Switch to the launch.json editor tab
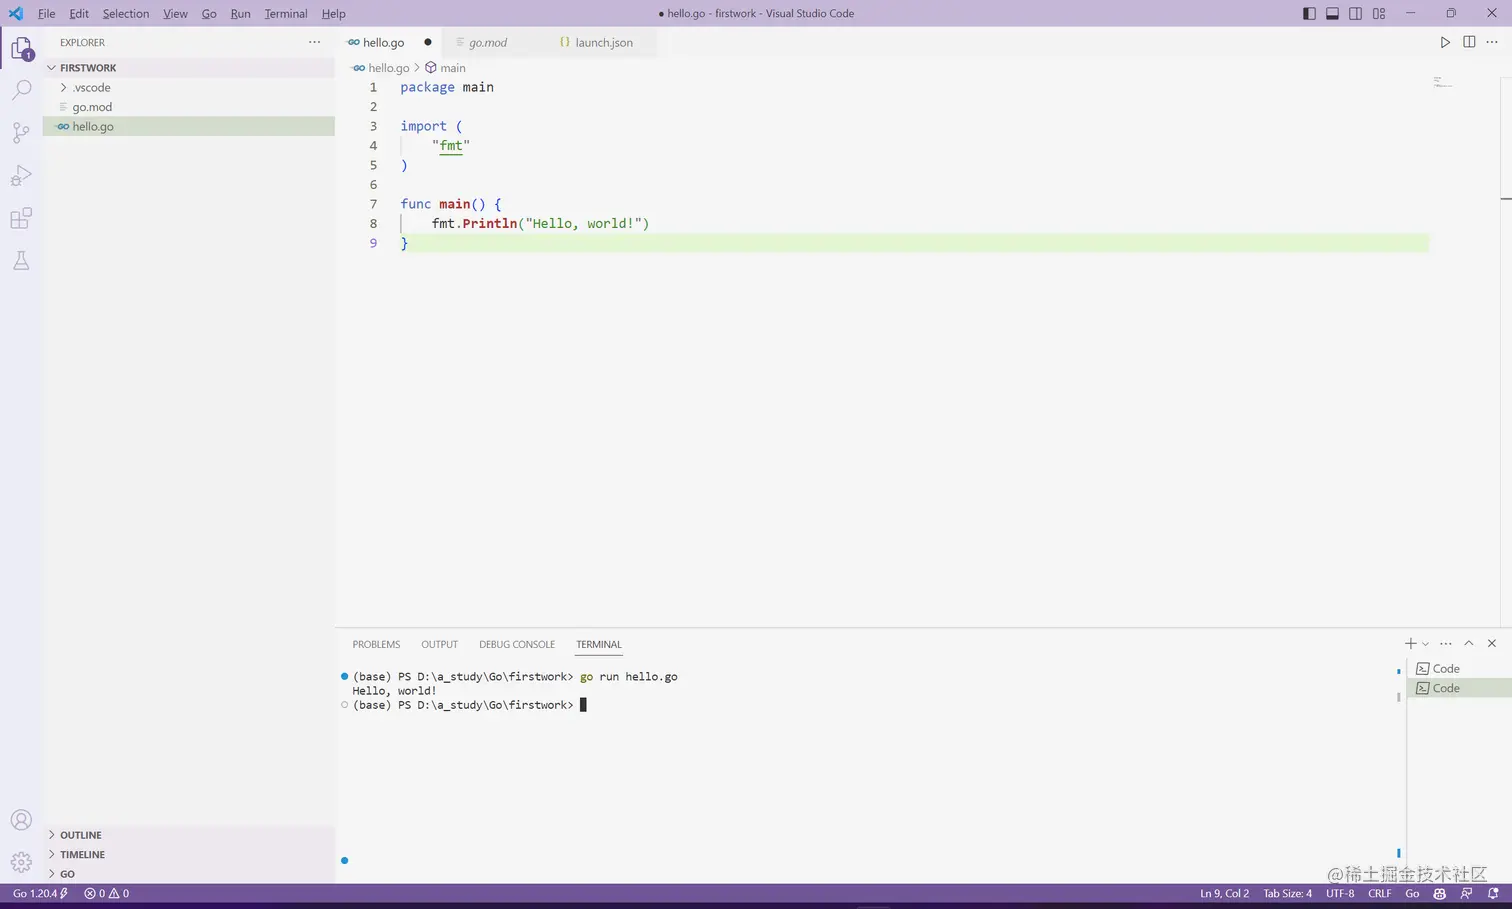Image resolution: width=1512 pixels, height=909 pixels. pos(603,42)
